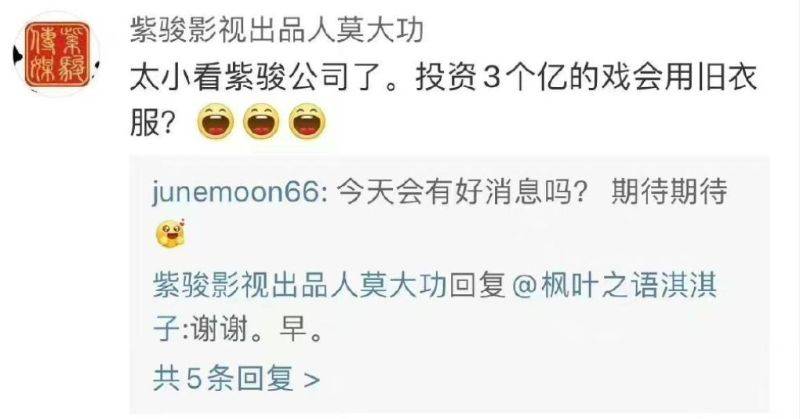800x419 pixels.
Task: Tap the middle laughing emoji
Action: [262, 122]
